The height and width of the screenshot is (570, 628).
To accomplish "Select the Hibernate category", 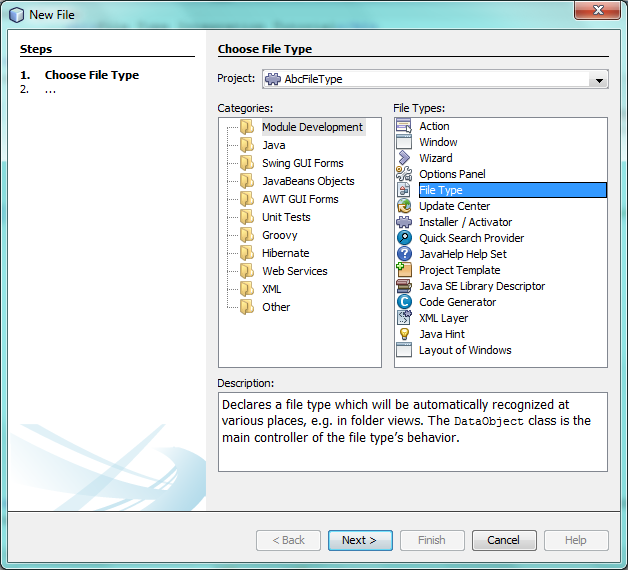I will click(285, 253).
